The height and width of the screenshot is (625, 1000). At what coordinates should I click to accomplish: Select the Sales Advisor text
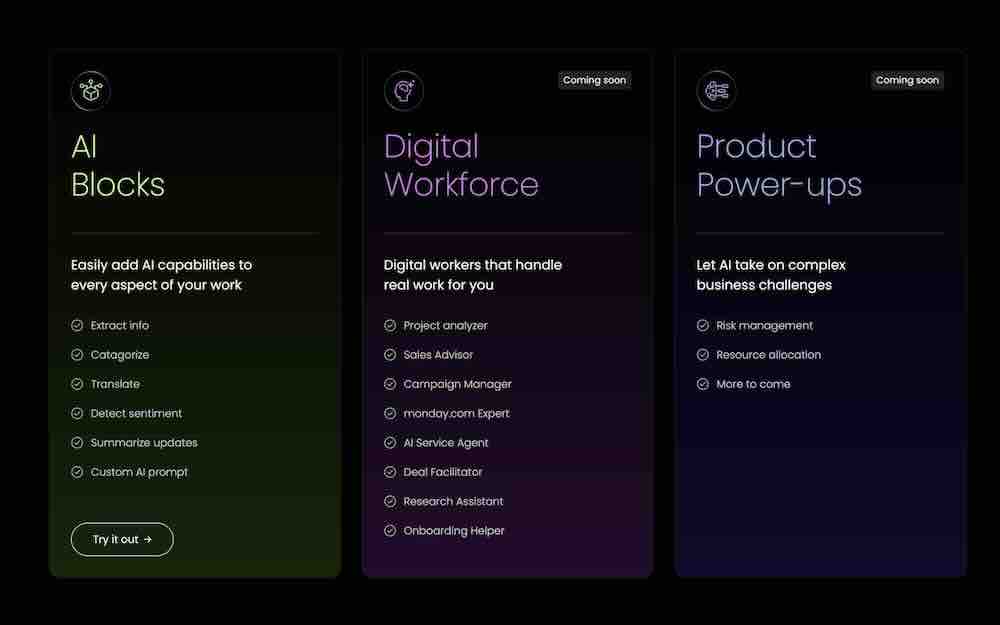pos(439,355)
